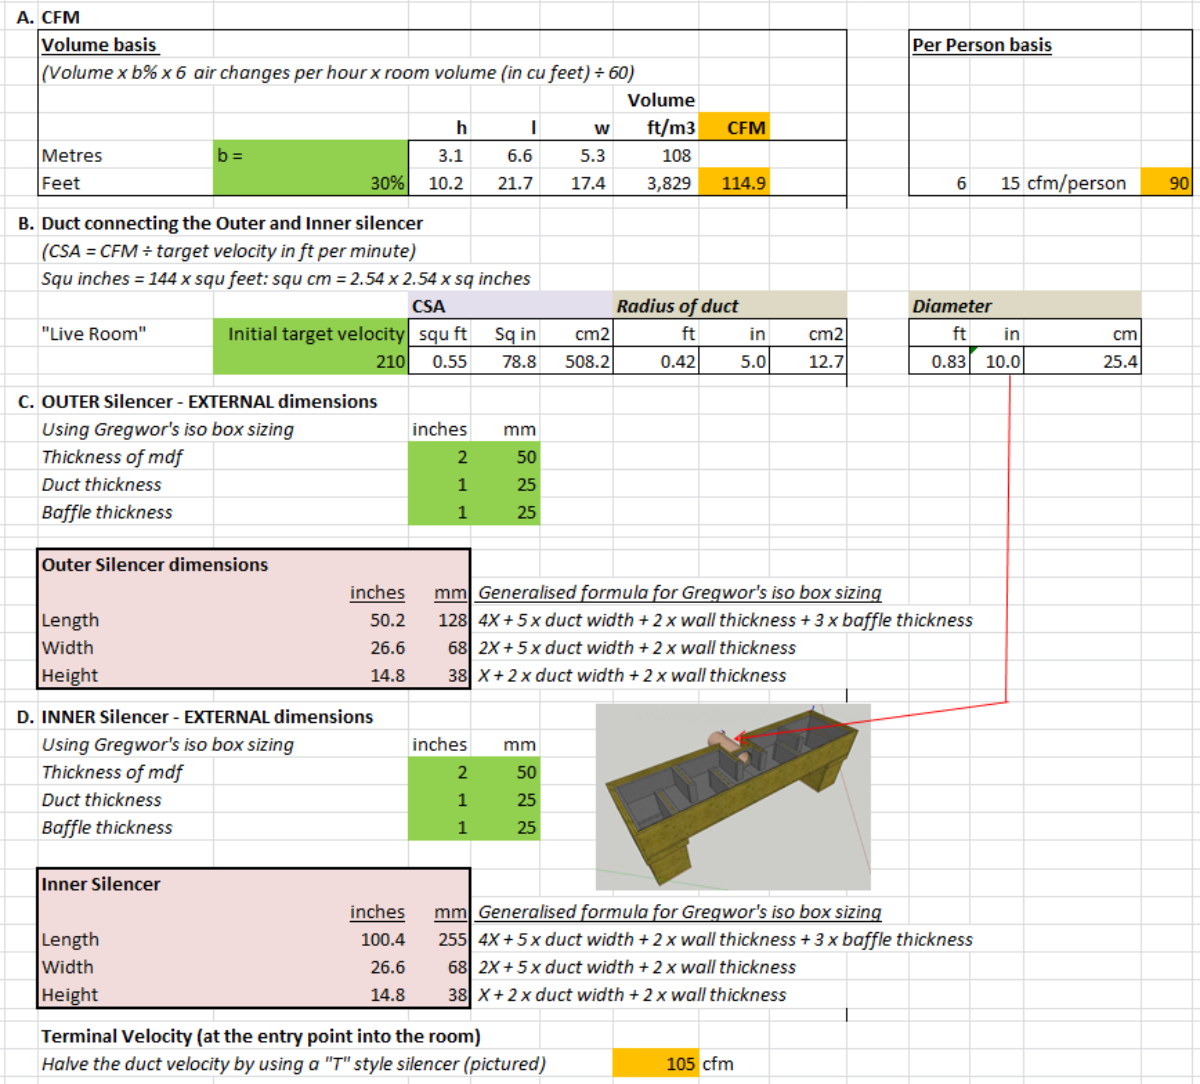Image resolution: width=1200 pixels, height=1084 pixels.
Task: Click the 'Per Person basis' heading
Action: [x=982, y=45]
